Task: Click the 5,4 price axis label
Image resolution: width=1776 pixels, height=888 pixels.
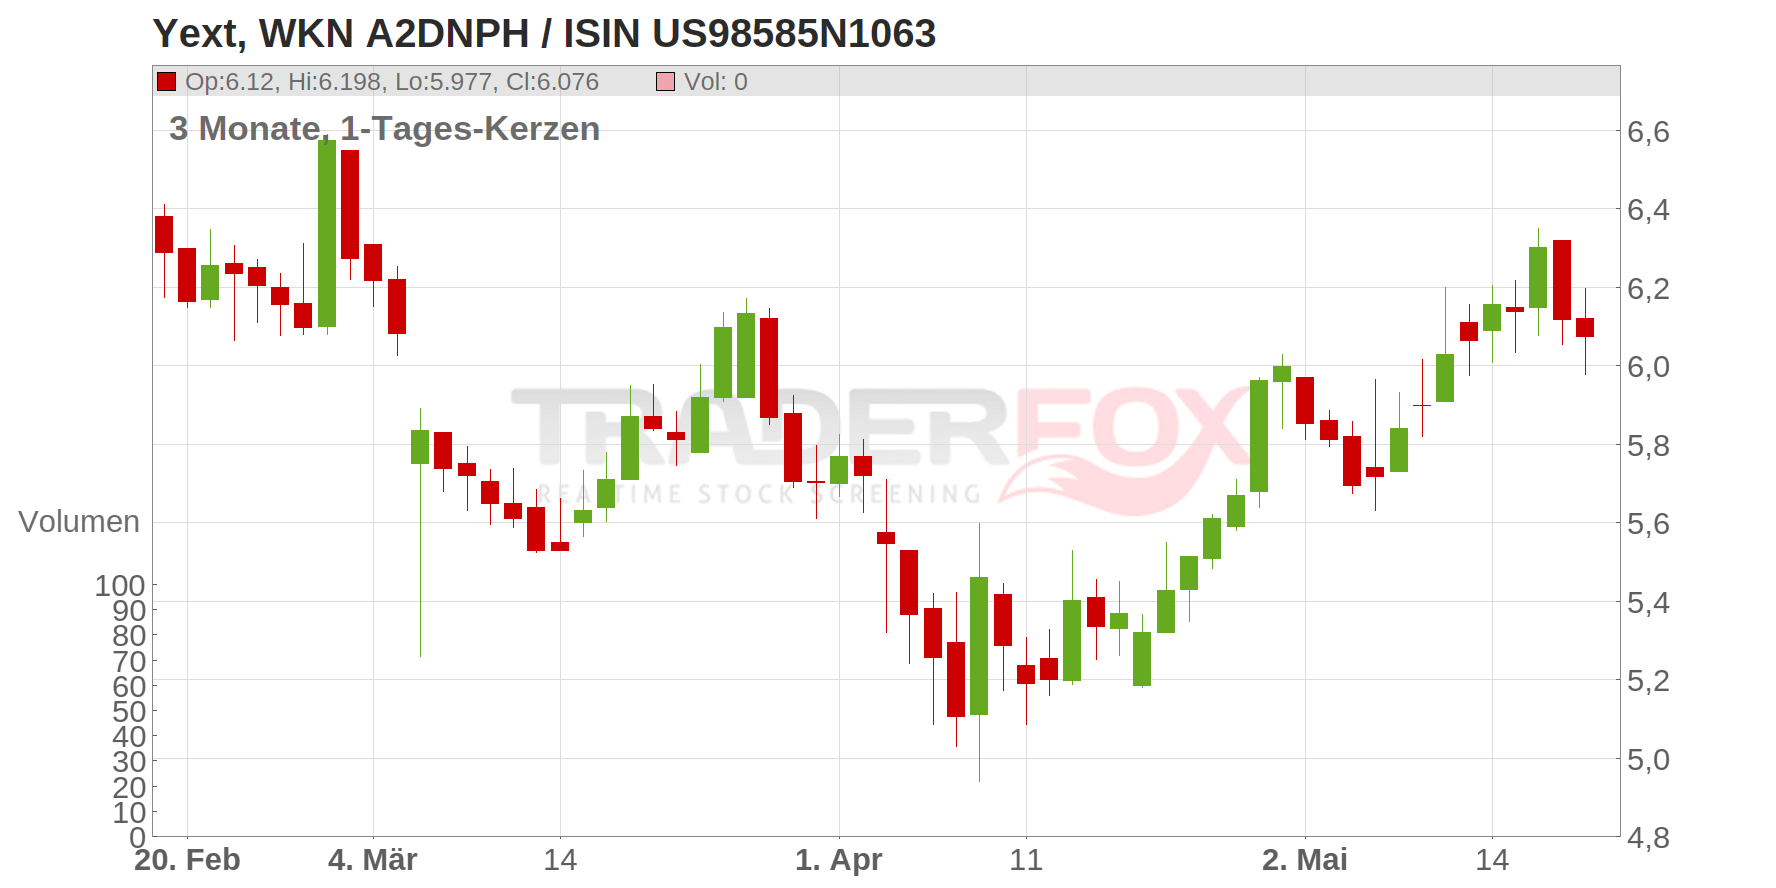Action: pyautogui.click(x=1648, y=603)
